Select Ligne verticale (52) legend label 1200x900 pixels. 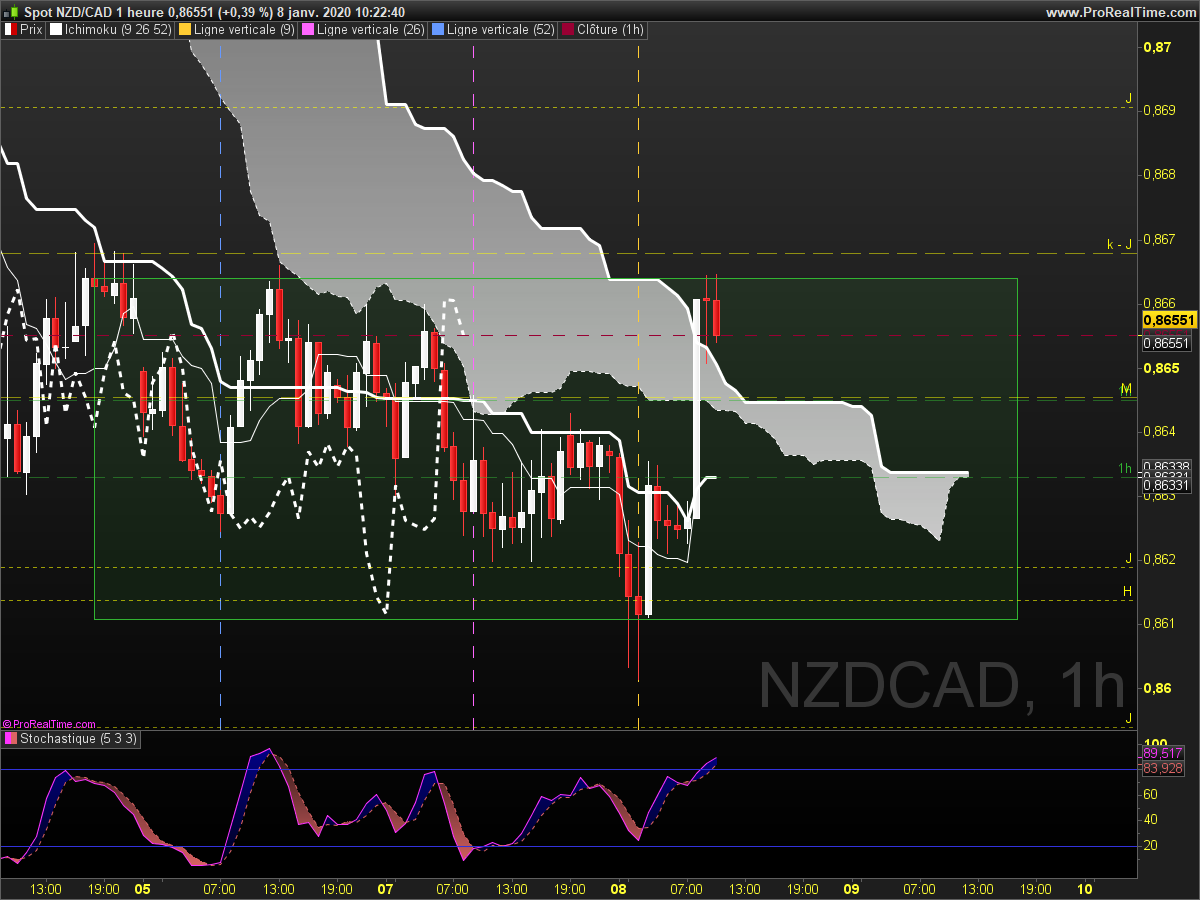[x=501, y=30]
